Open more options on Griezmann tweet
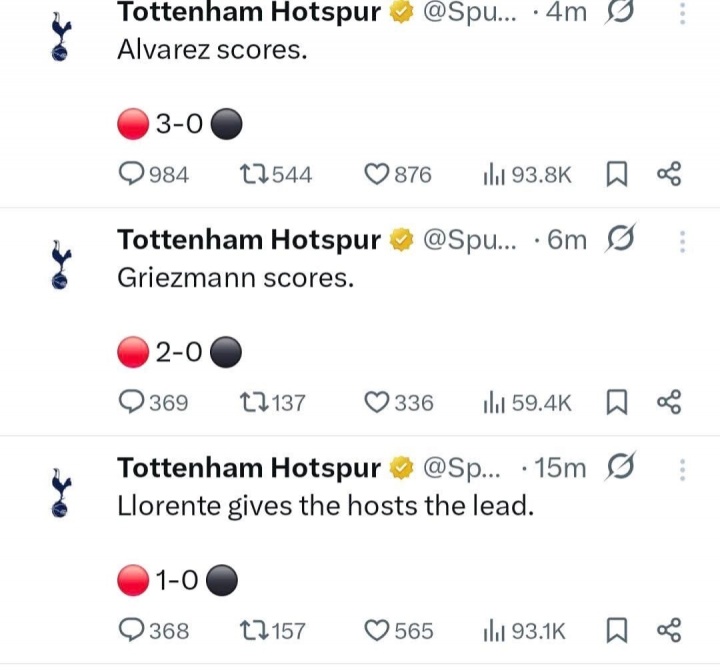The image size is (720, 672). [683, 241]
